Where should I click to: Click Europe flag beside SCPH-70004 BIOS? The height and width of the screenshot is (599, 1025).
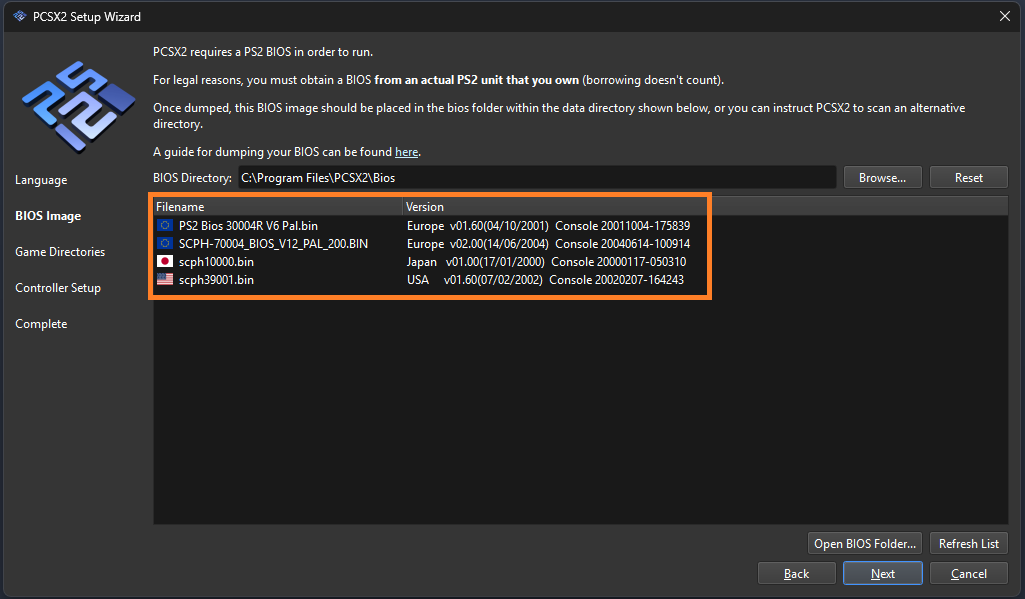tap(165, 243)
